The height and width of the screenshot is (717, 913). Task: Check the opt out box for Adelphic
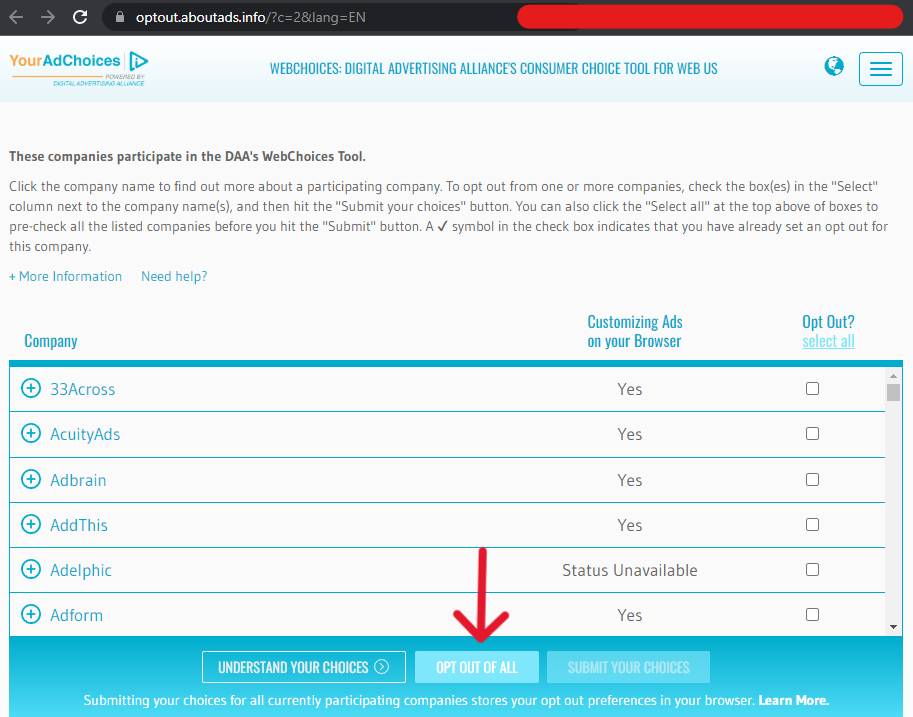[812, 570]
